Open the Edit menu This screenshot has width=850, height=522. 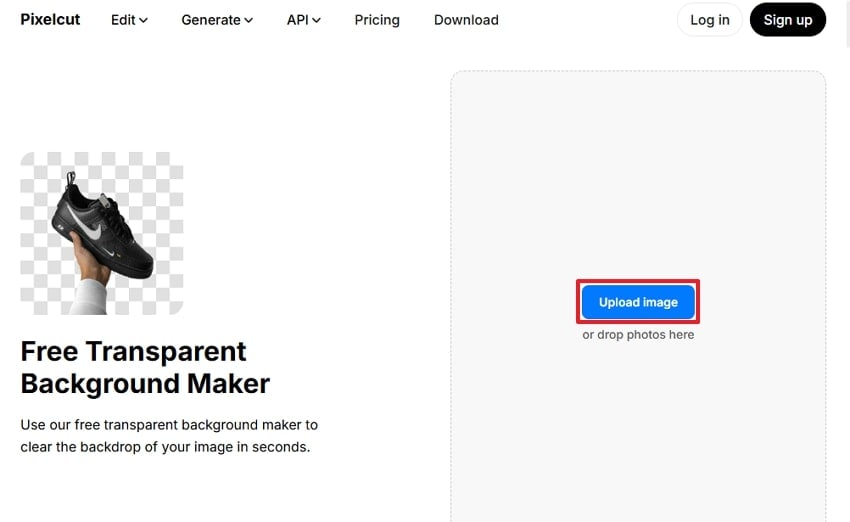[x=123, y=20]
